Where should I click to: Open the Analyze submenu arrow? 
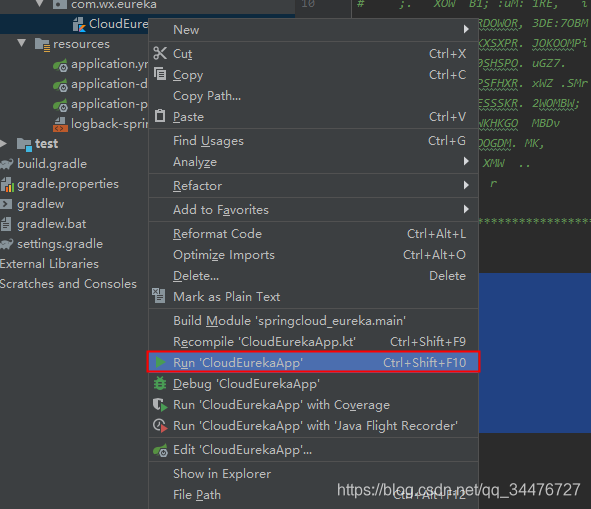tap(466, 161)
